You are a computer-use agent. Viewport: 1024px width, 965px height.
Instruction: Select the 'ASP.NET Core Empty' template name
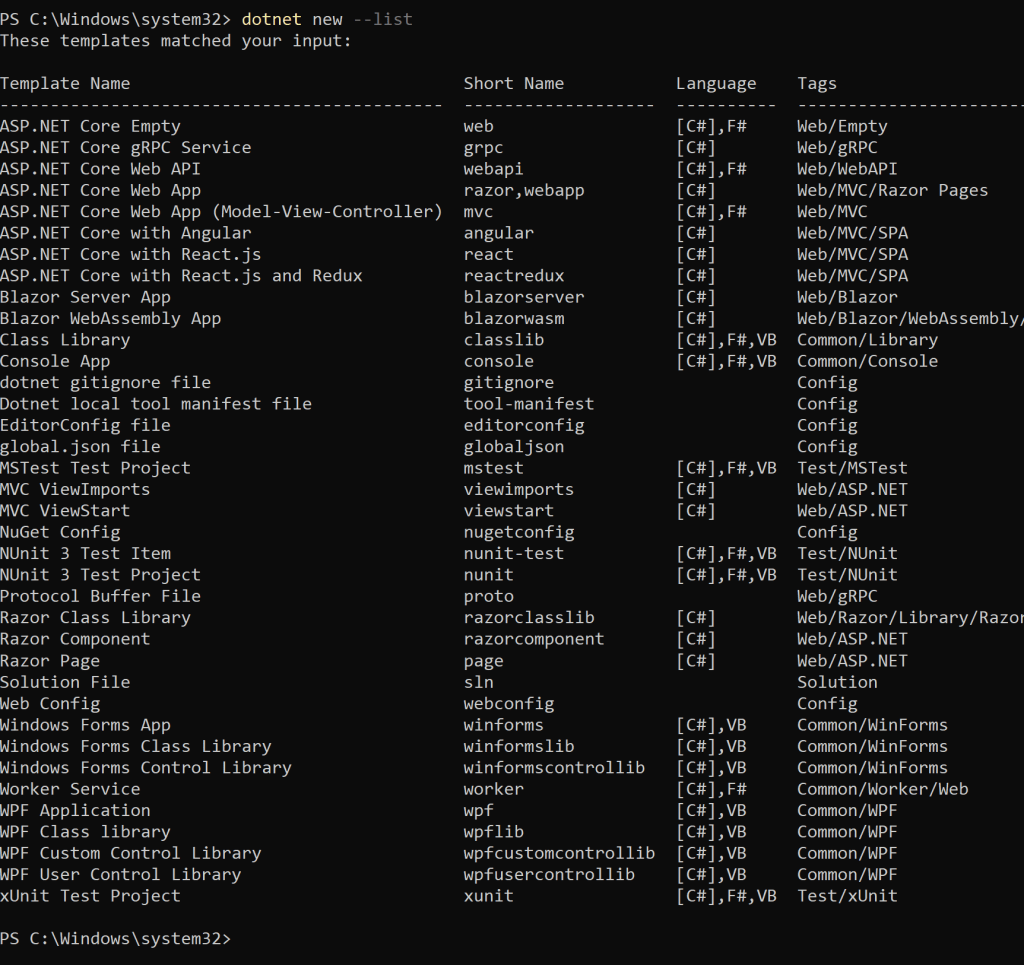(x=90, y=127)
